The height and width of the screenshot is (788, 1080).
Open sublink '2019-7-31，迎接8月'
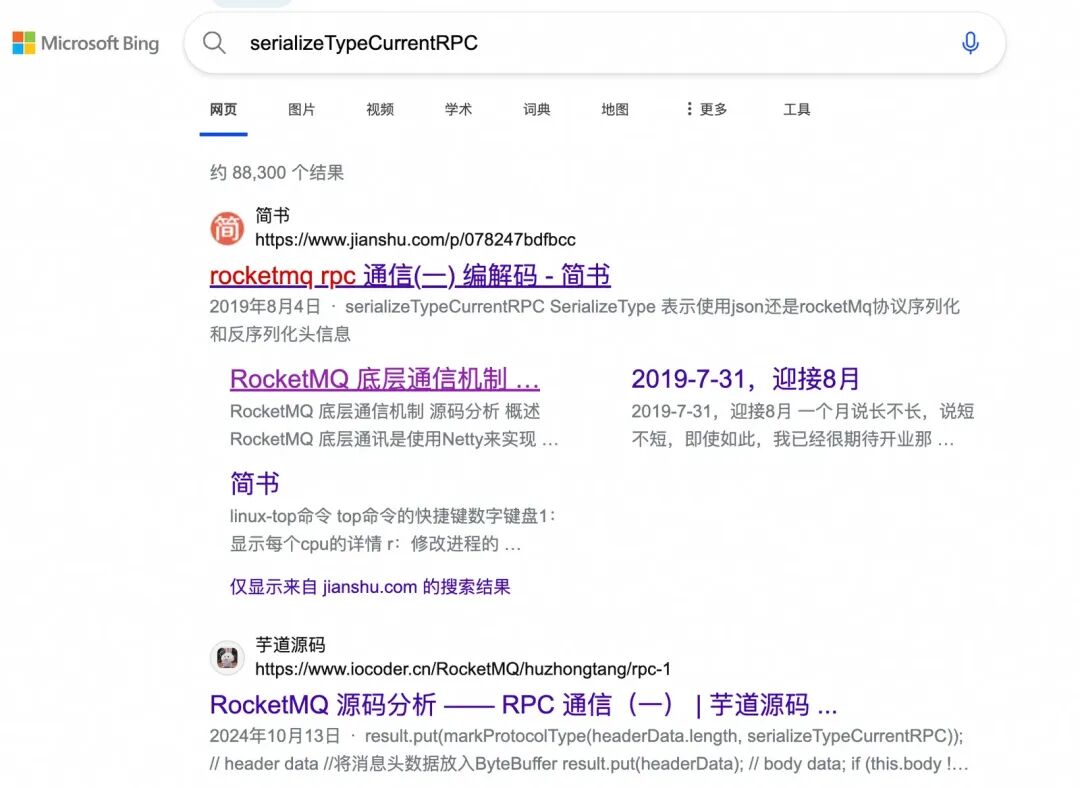(745, 379)
